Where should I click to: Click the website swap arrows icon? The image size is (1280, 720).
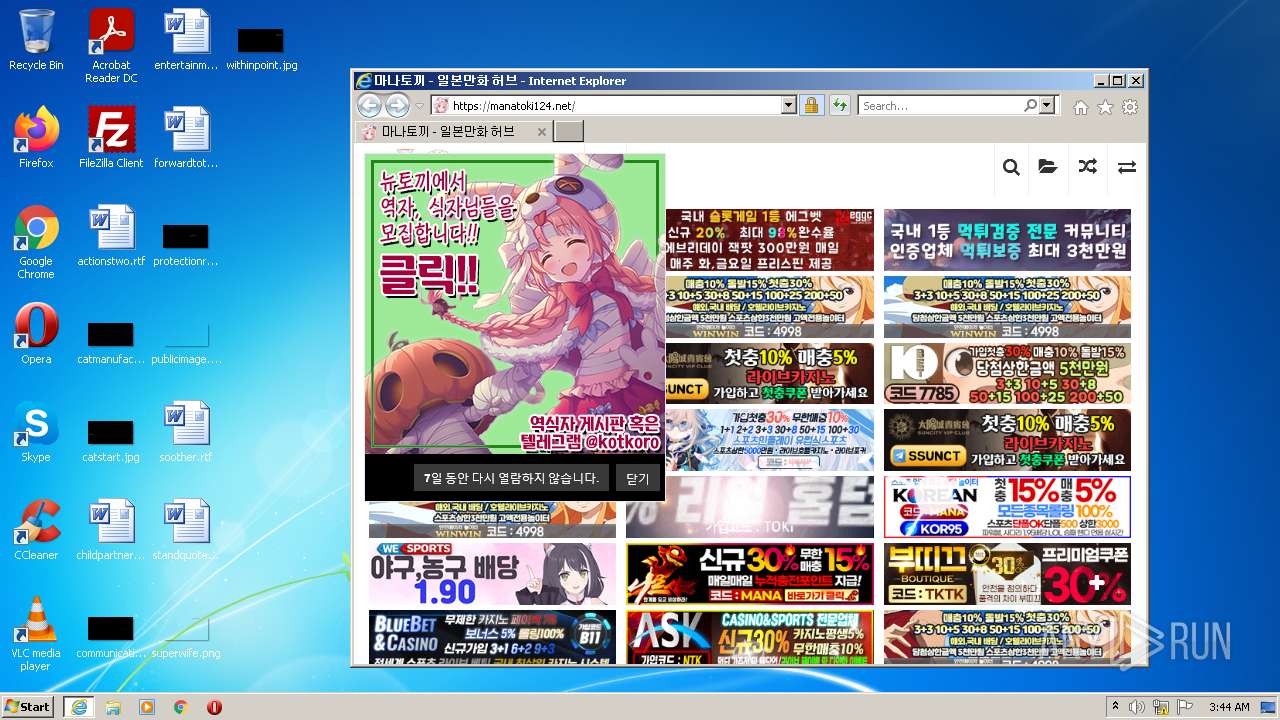[1127, 167]
